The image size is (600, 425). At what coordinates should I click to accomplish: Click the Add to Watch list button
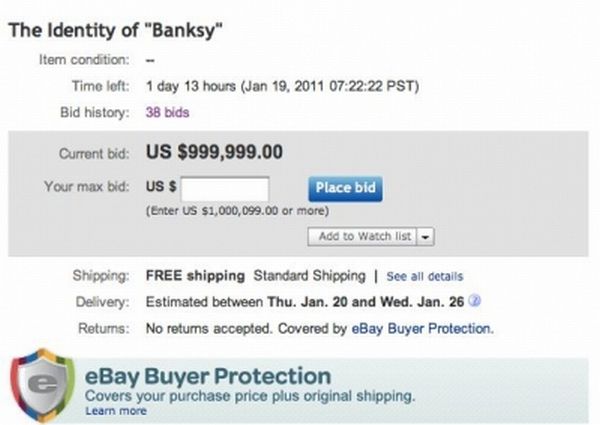coord(364,236)
